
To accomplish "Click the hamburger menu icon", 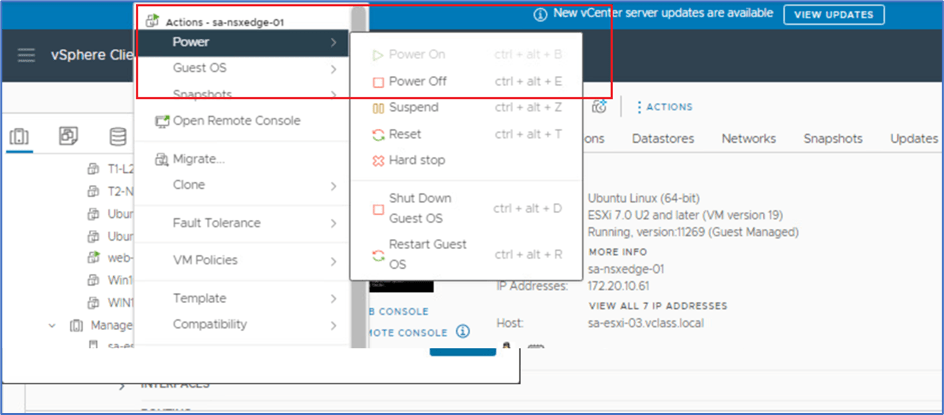I will click(27, 55).
